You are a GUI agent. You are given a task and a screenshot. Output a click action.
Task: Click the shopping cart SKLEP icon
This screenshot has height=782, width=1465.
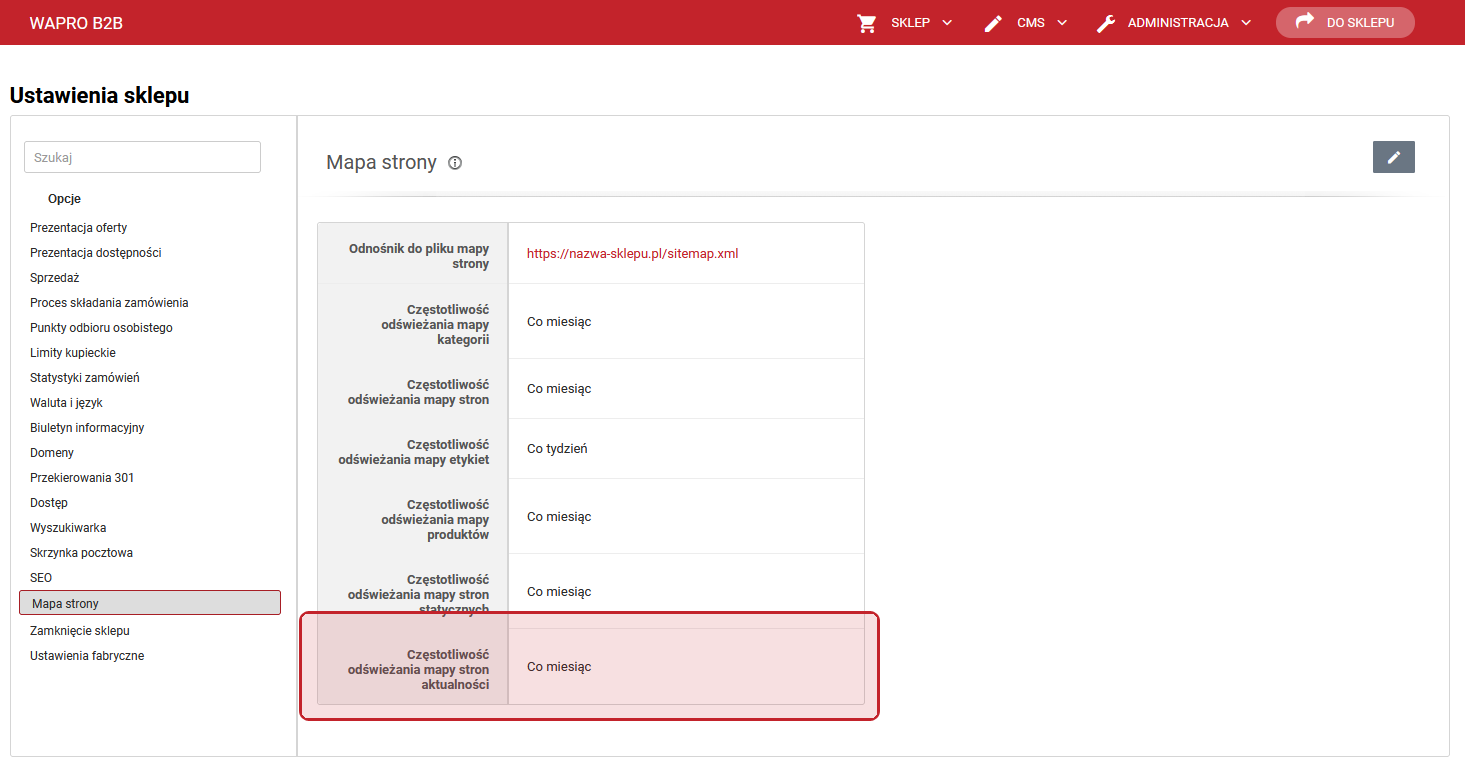[867, 23]
